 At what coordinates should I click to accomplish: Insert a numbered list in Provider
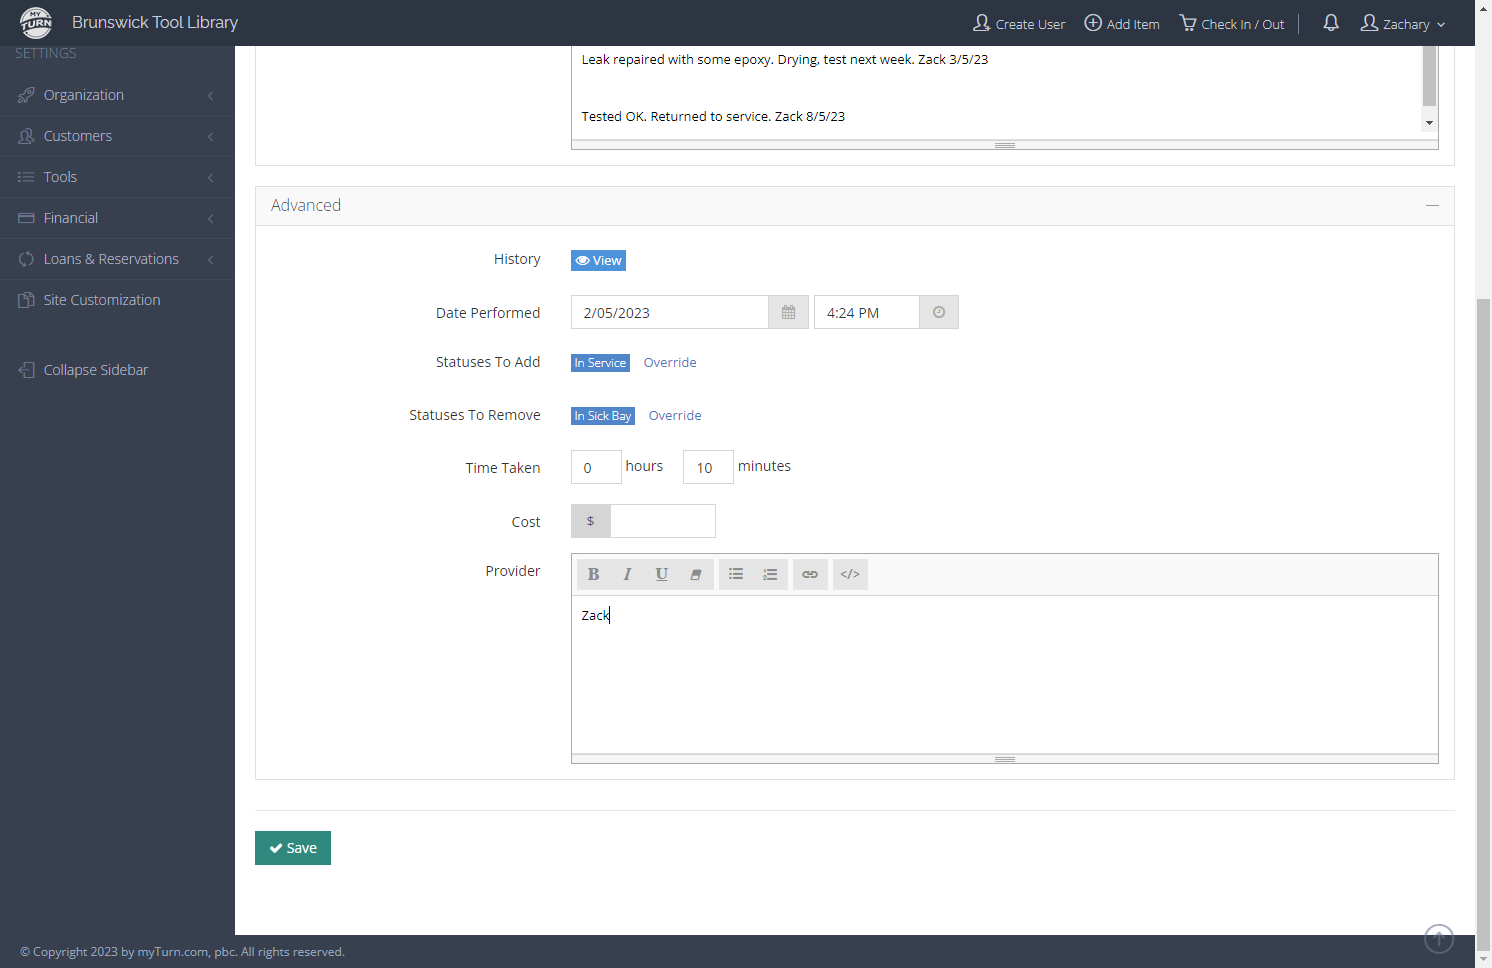coord(770,574)
